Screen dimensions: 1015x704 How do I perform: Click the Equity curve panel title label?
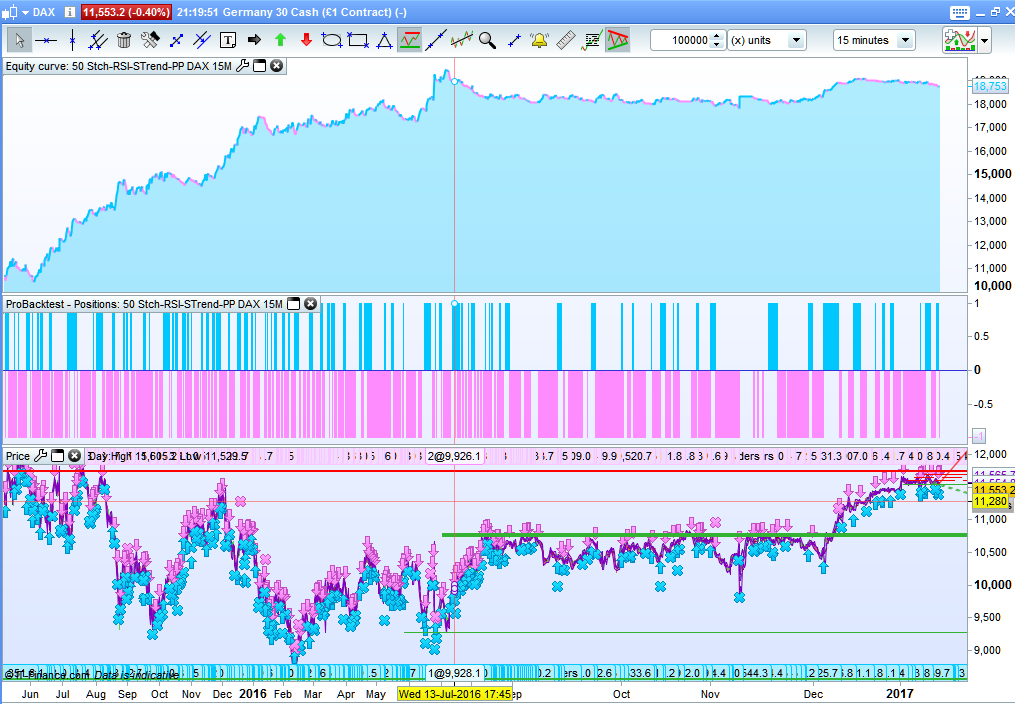pyautogui.click(x=118, y=66)
